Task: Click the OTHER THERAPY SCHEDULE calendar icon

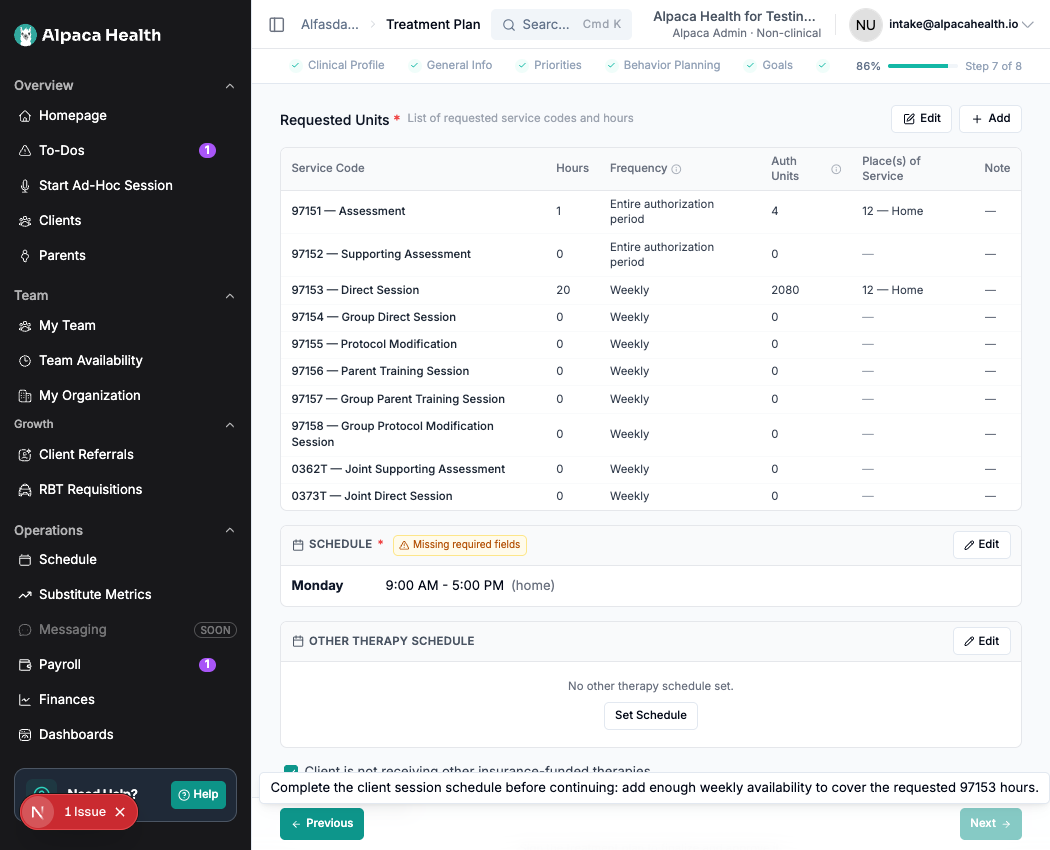Action: (x=298, y=642)
